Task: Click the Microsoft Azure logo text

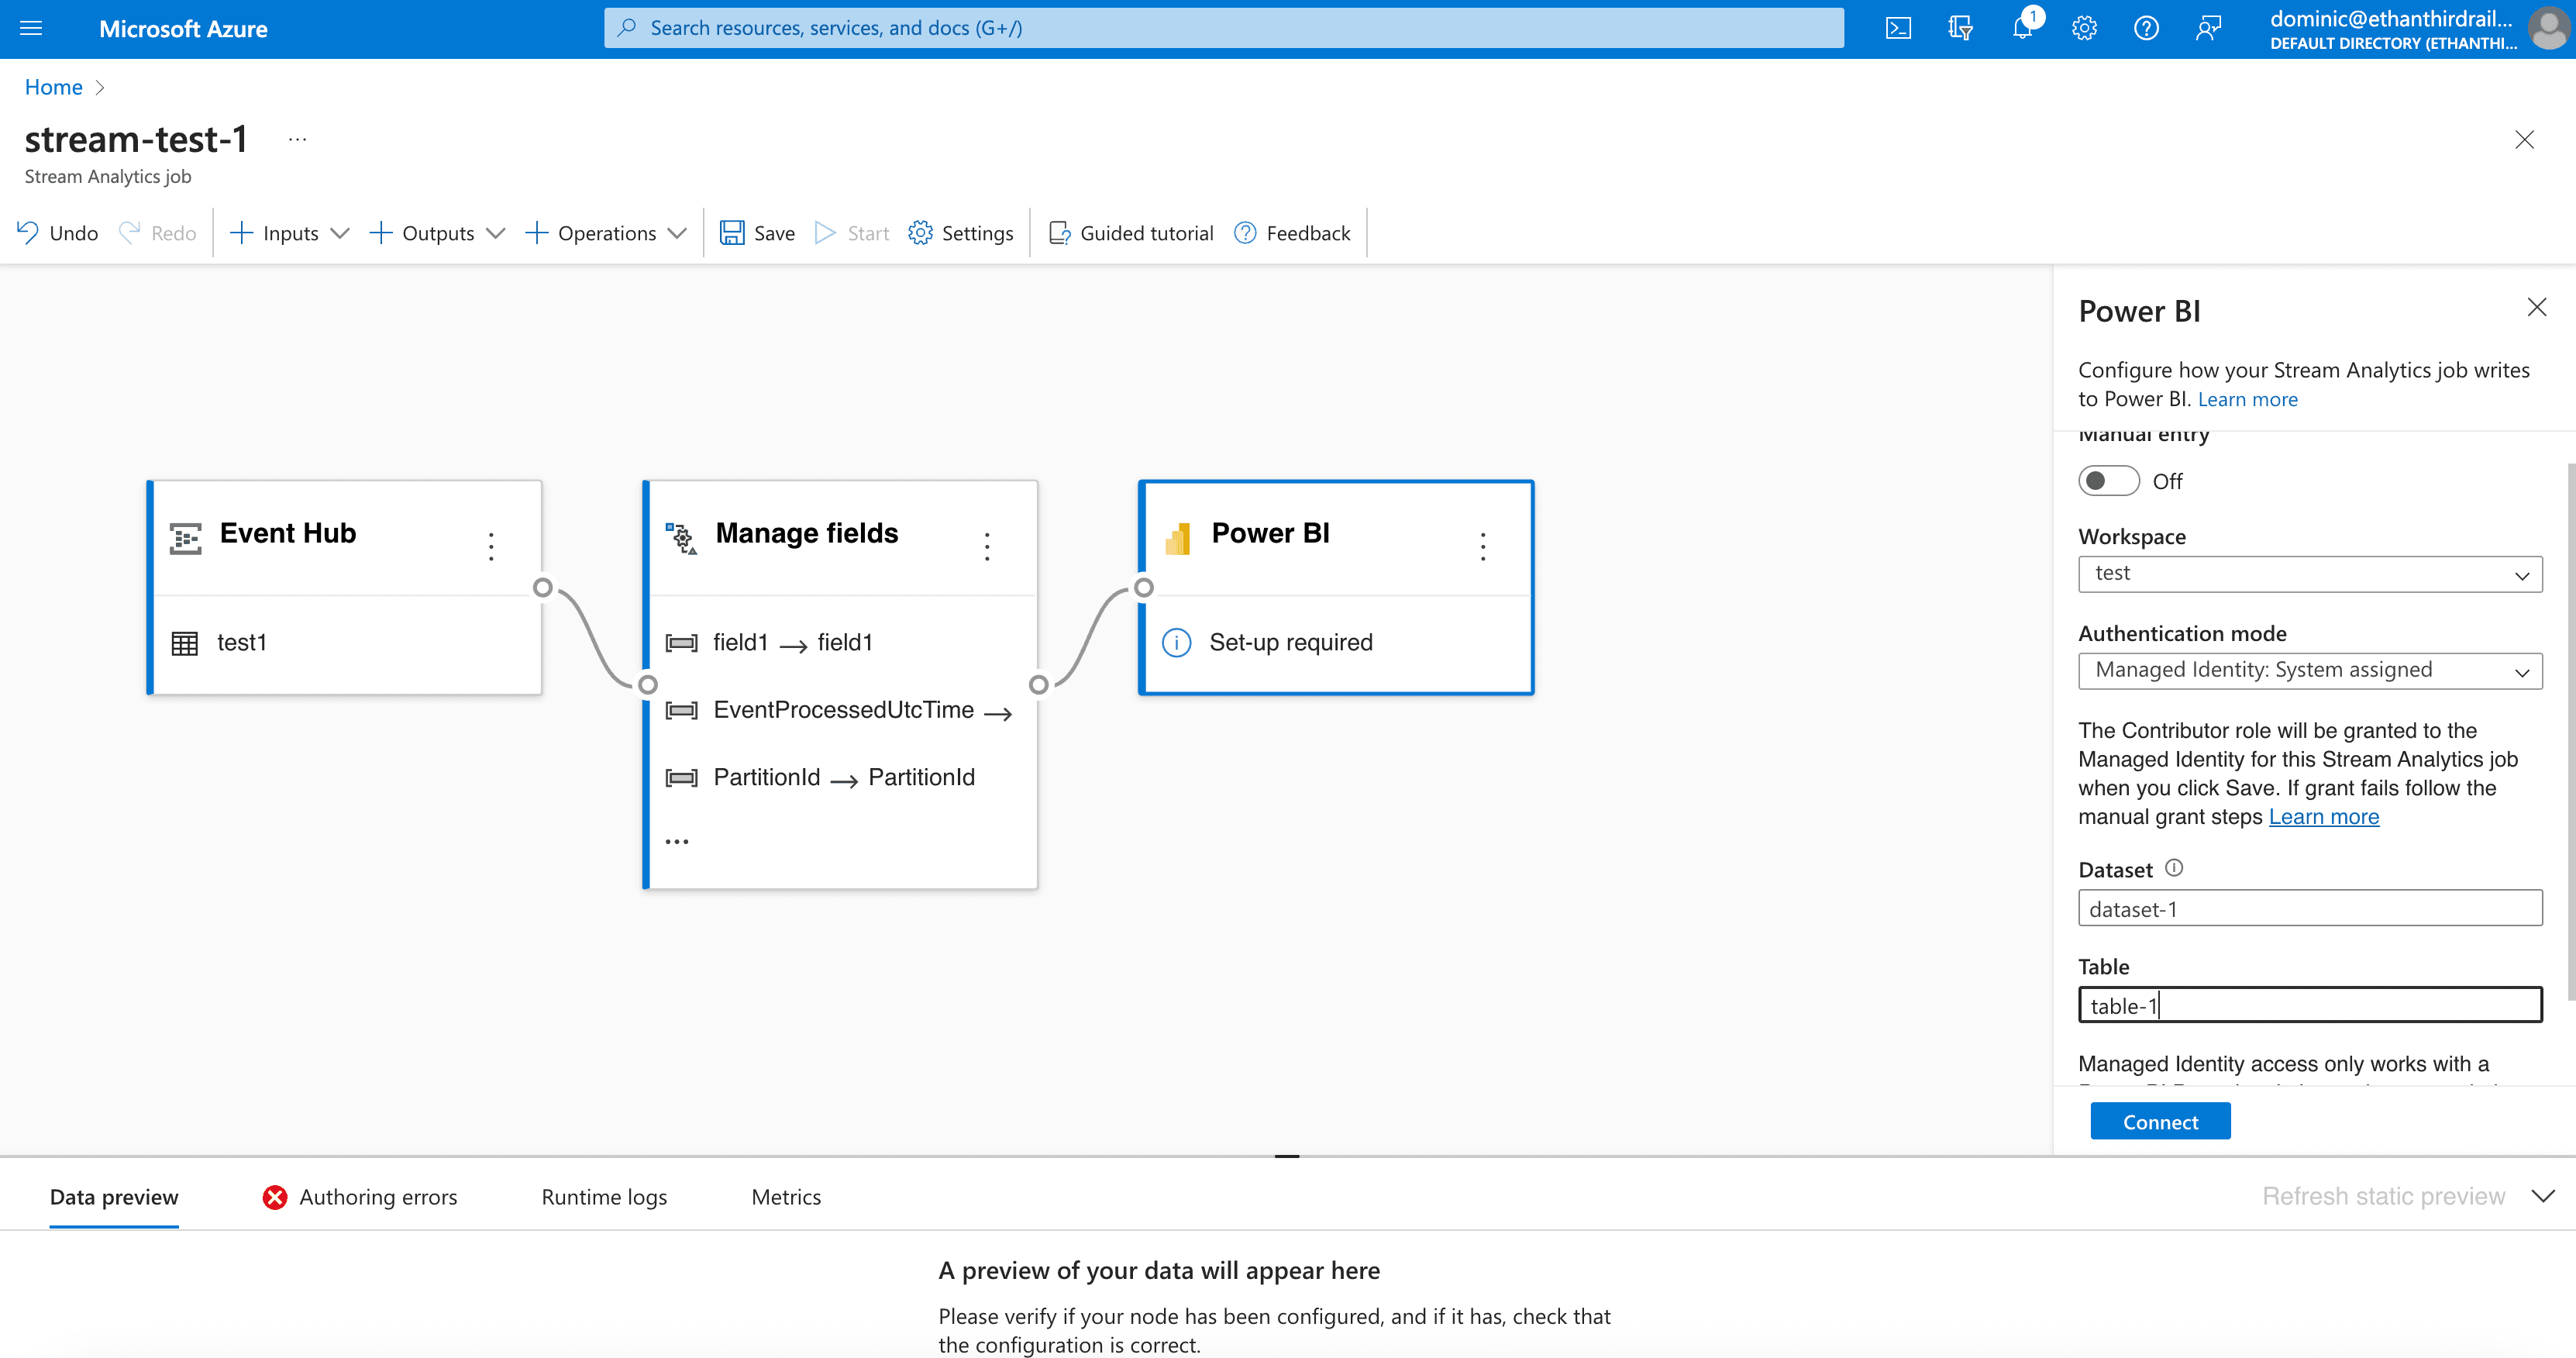Action: pos(183,29)
